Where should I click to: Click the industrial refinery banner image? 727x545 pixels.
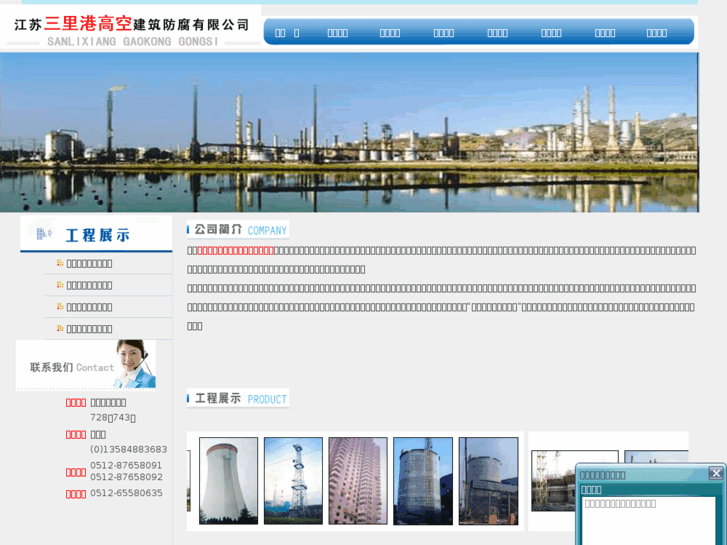(x=349, y=132)
